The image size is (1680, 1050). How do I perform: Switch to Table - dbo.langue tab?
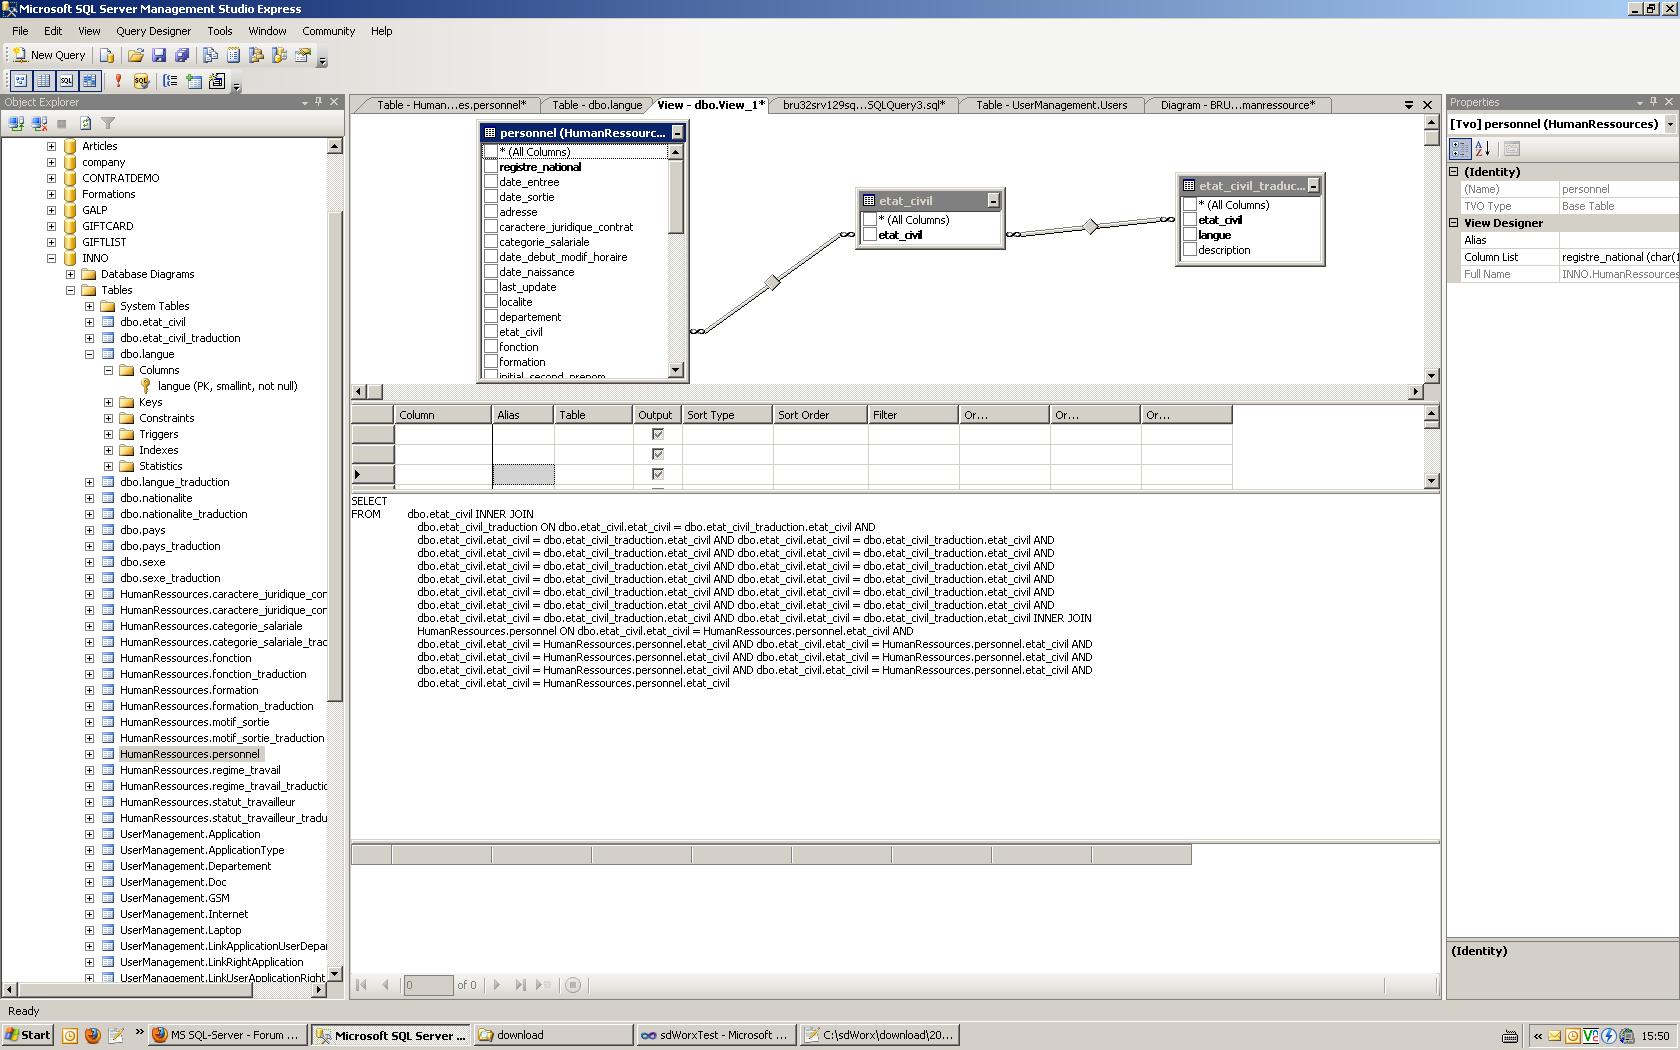[x=597, y=105]
